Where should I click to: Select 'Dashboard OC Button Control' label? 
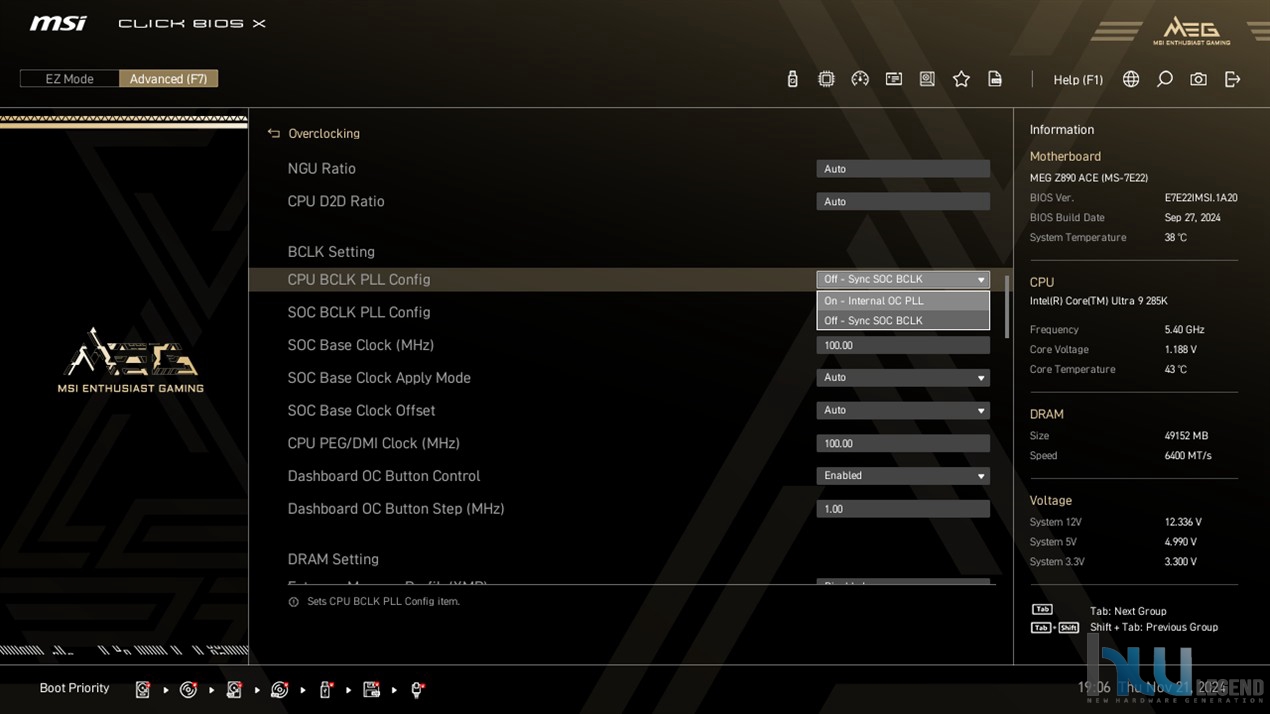tap(384, 476)
